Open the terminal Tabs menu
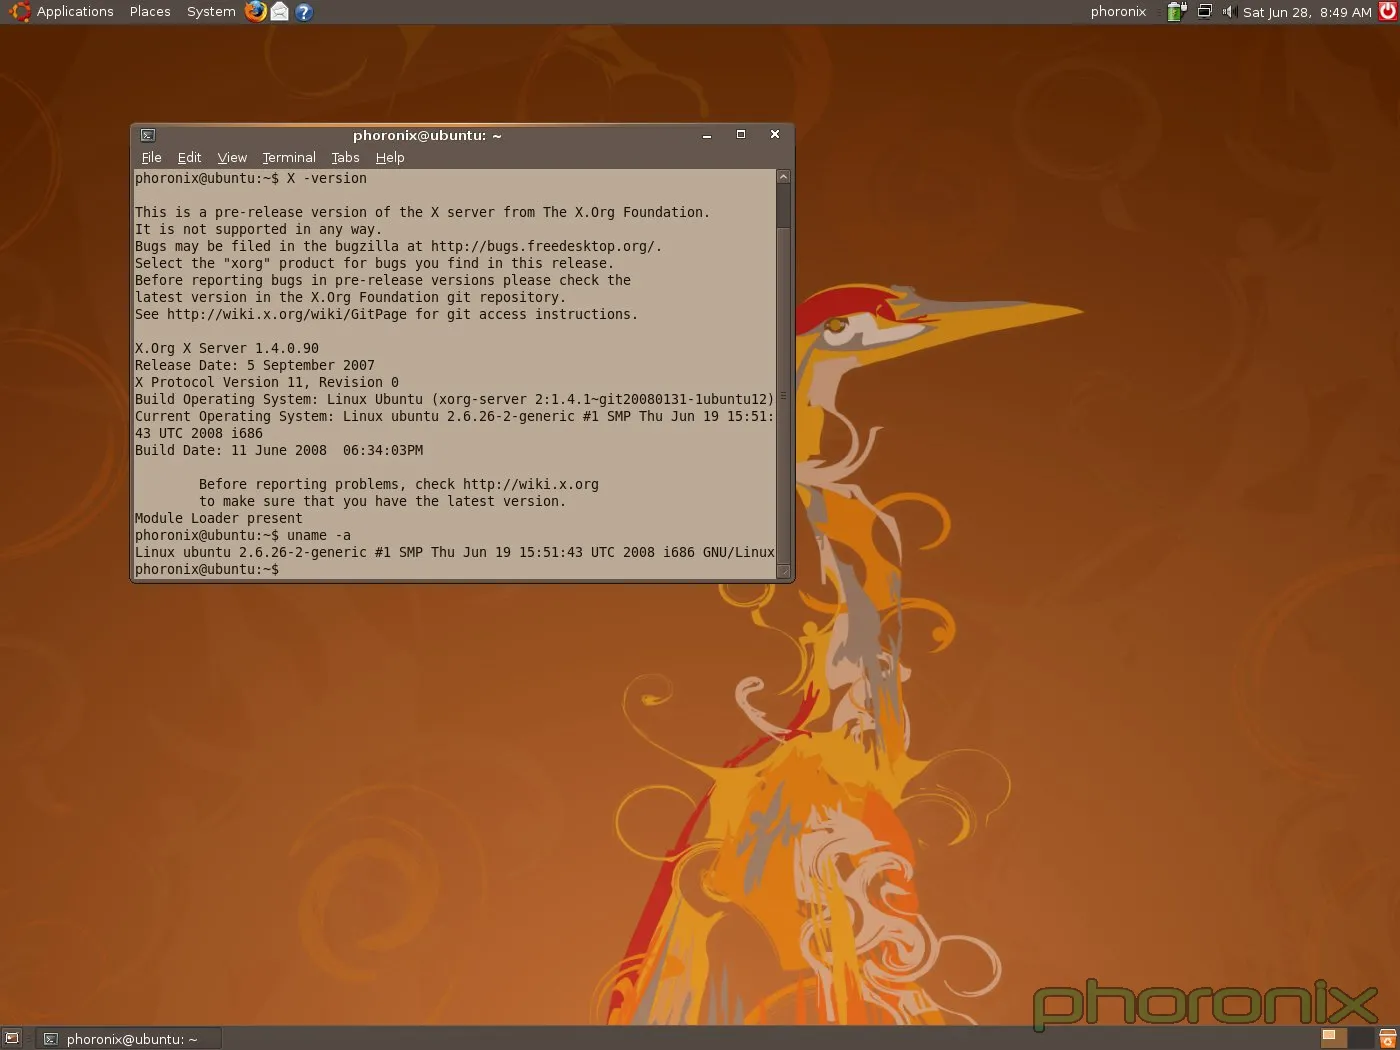The width and height of the screenshot is (1400, 1050). click(x=345, y=157)
